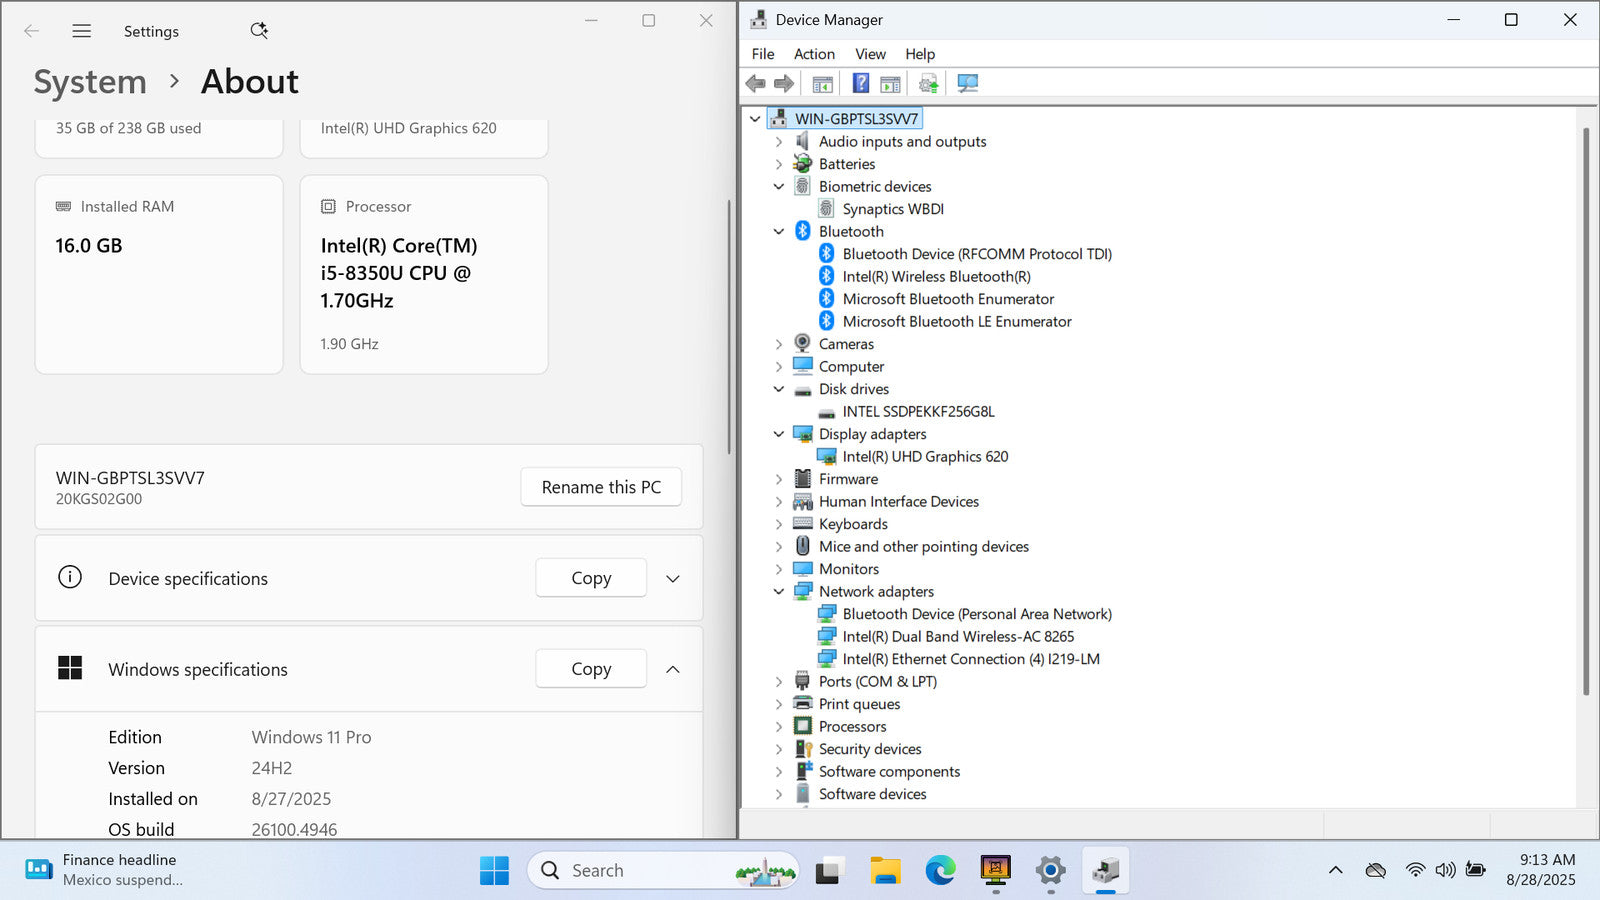Expand the Cameras category
This screenshot has width=1600, height=900.
[779, 344]
